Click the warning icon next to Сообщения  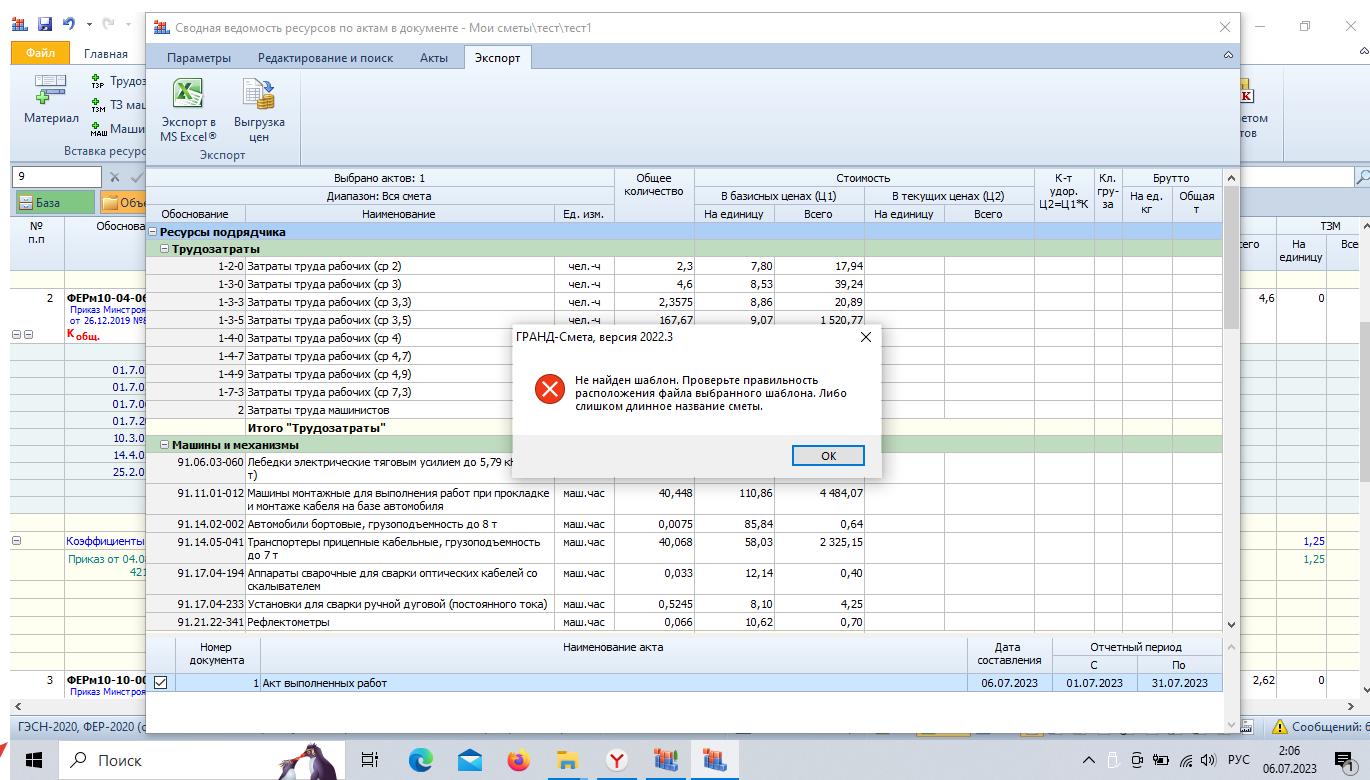tap(1278, 727)
